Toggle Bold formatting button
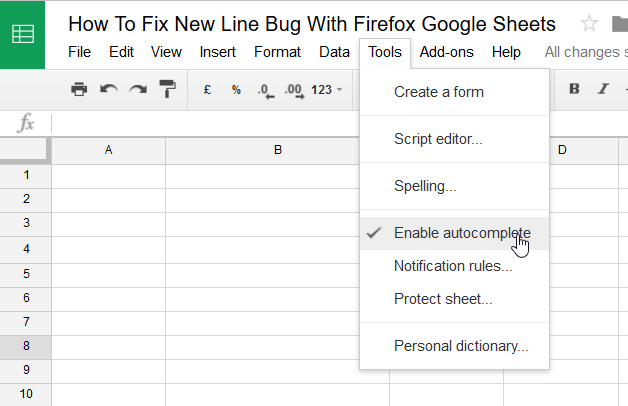628x406 pixels. pos(574,88)
